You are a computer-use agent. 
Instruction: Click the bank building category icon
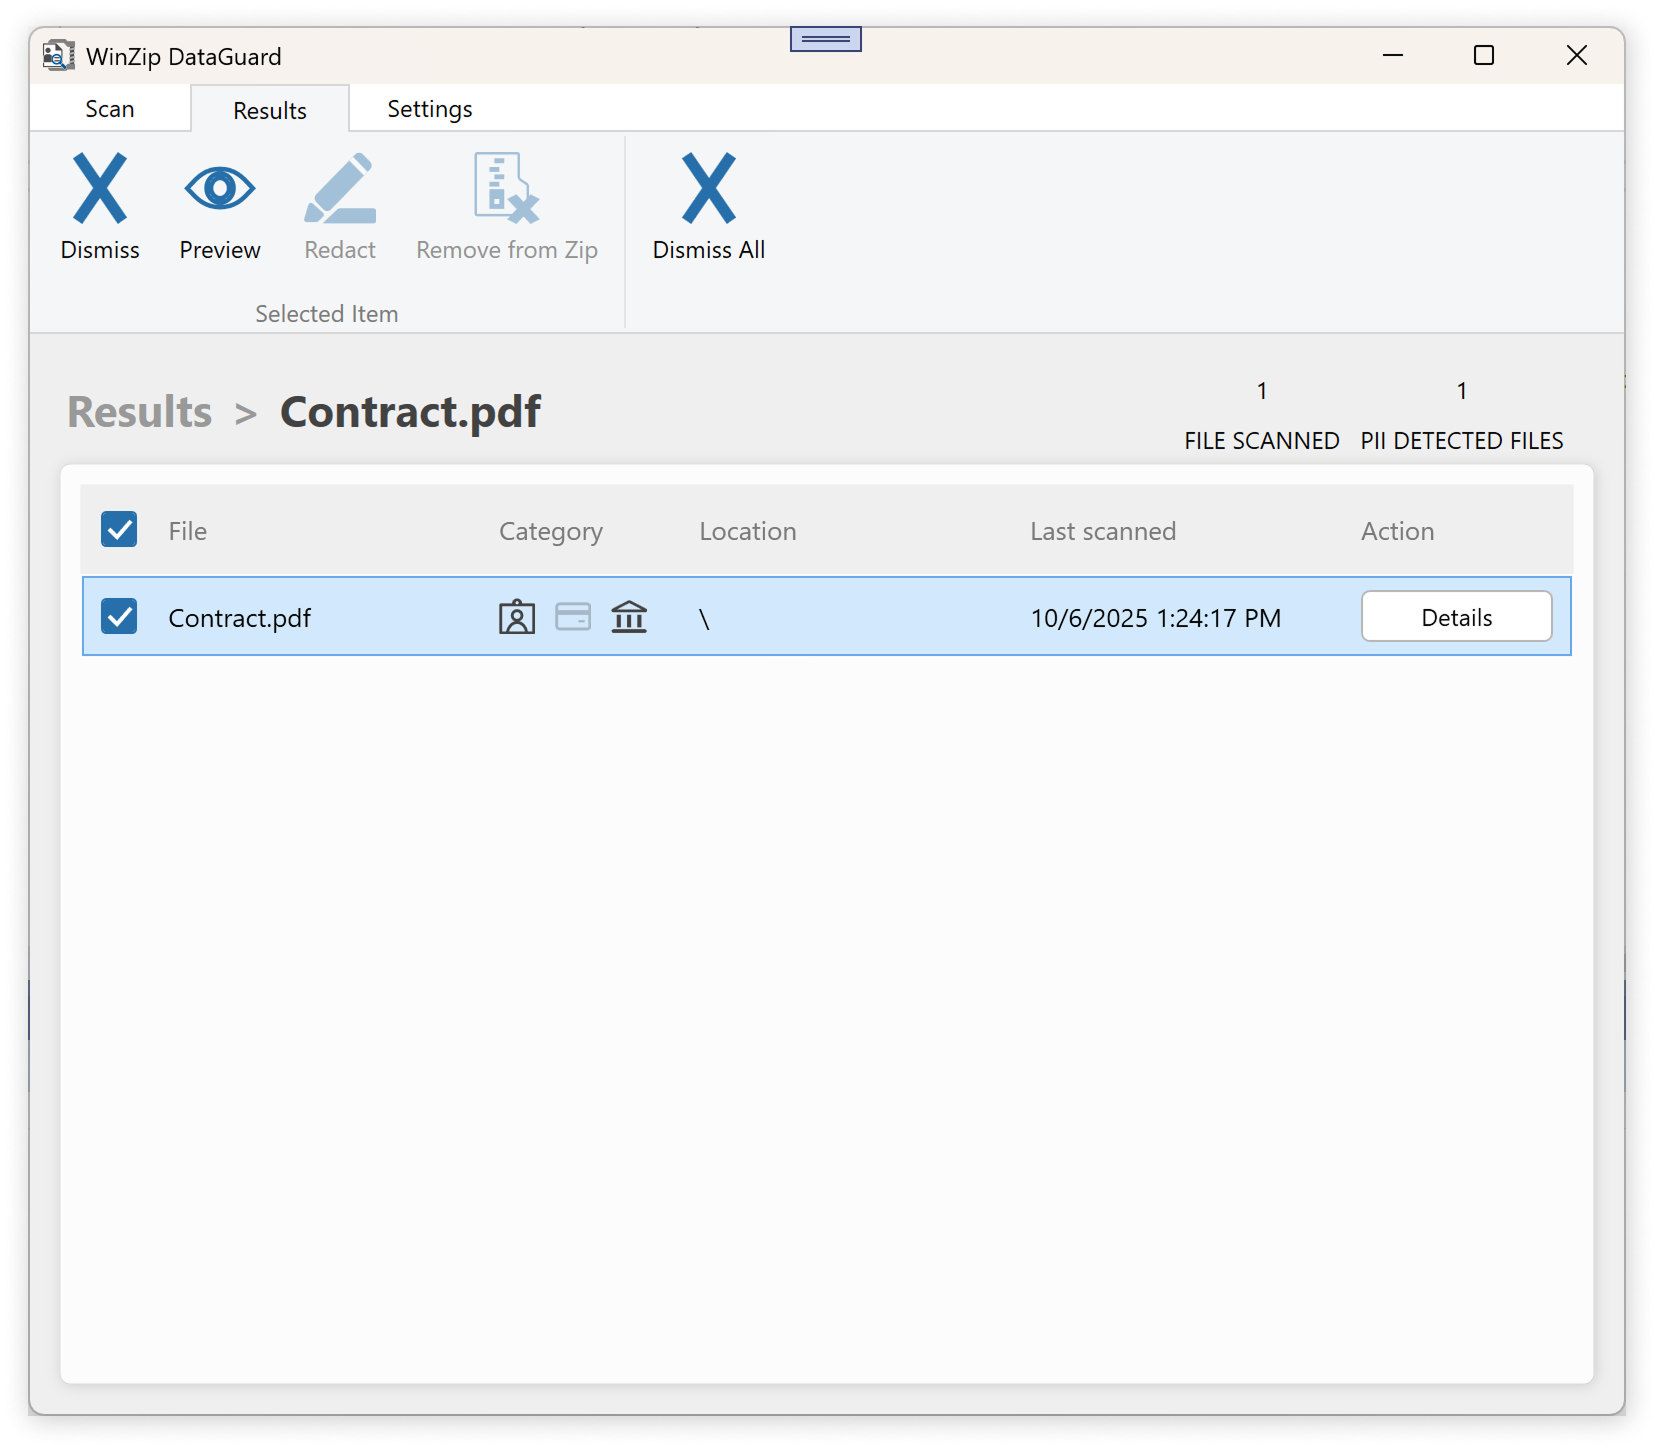tap(629, 617)
